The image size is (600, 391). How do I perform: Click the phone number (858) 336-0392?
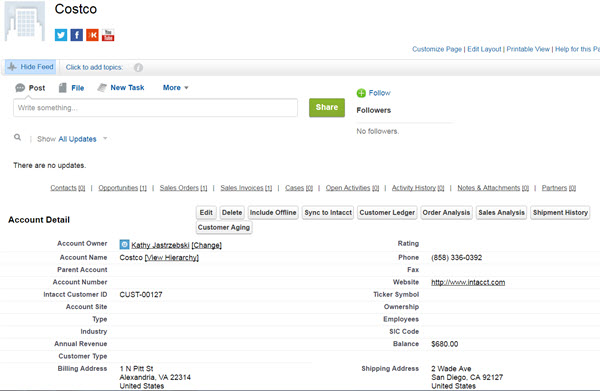pyautogui.click(x=457, y=257)
